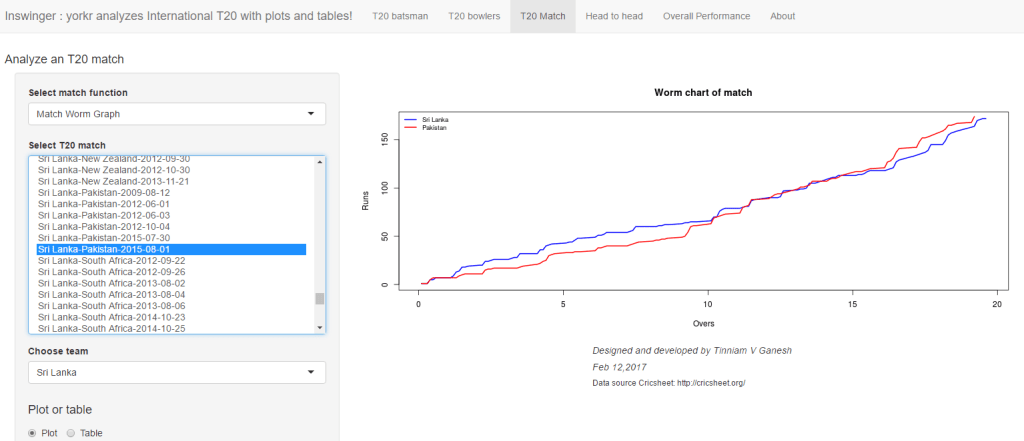Viewport: 1024px width, 441px height.
Task: Select Sri Lanka-South Africa-2012-09-22 match
Action: [x=110, y=260]
